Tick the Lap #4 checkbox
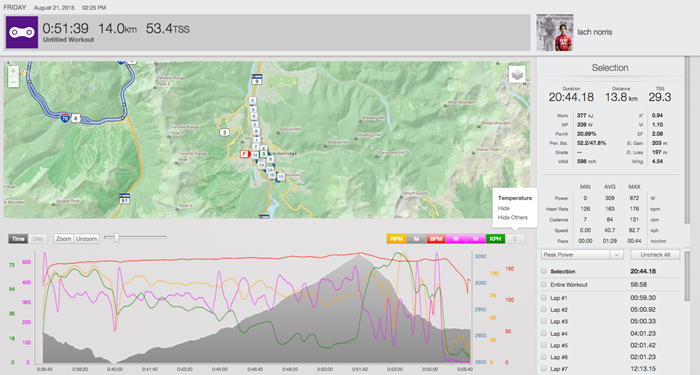Screen dimensions: 700x375 pos(544,333)
